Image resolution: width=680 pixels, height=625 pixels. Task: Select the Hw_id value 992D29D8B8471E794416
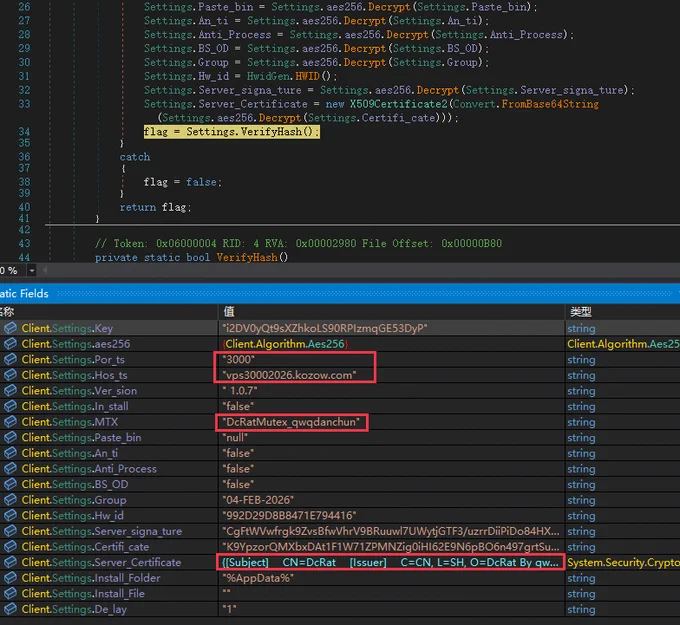click(289, 516)
